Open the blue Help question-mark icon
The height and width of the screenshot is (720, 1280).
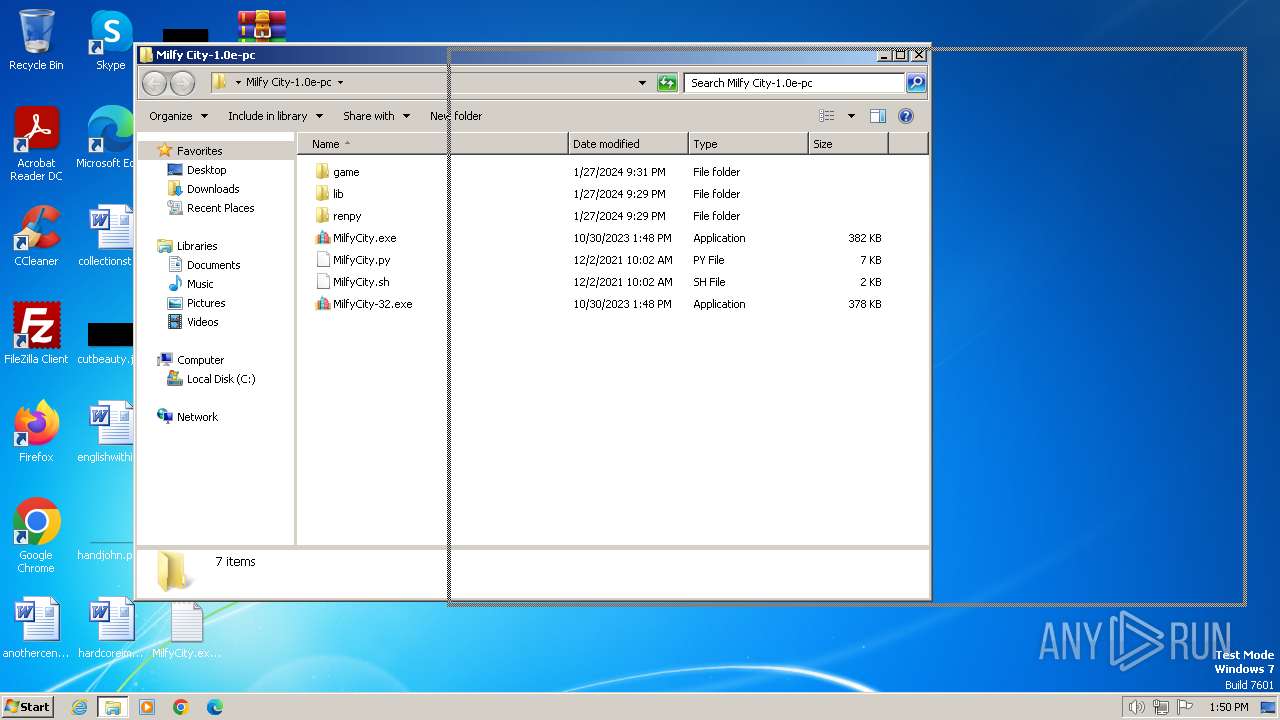(x=906, y=116)
